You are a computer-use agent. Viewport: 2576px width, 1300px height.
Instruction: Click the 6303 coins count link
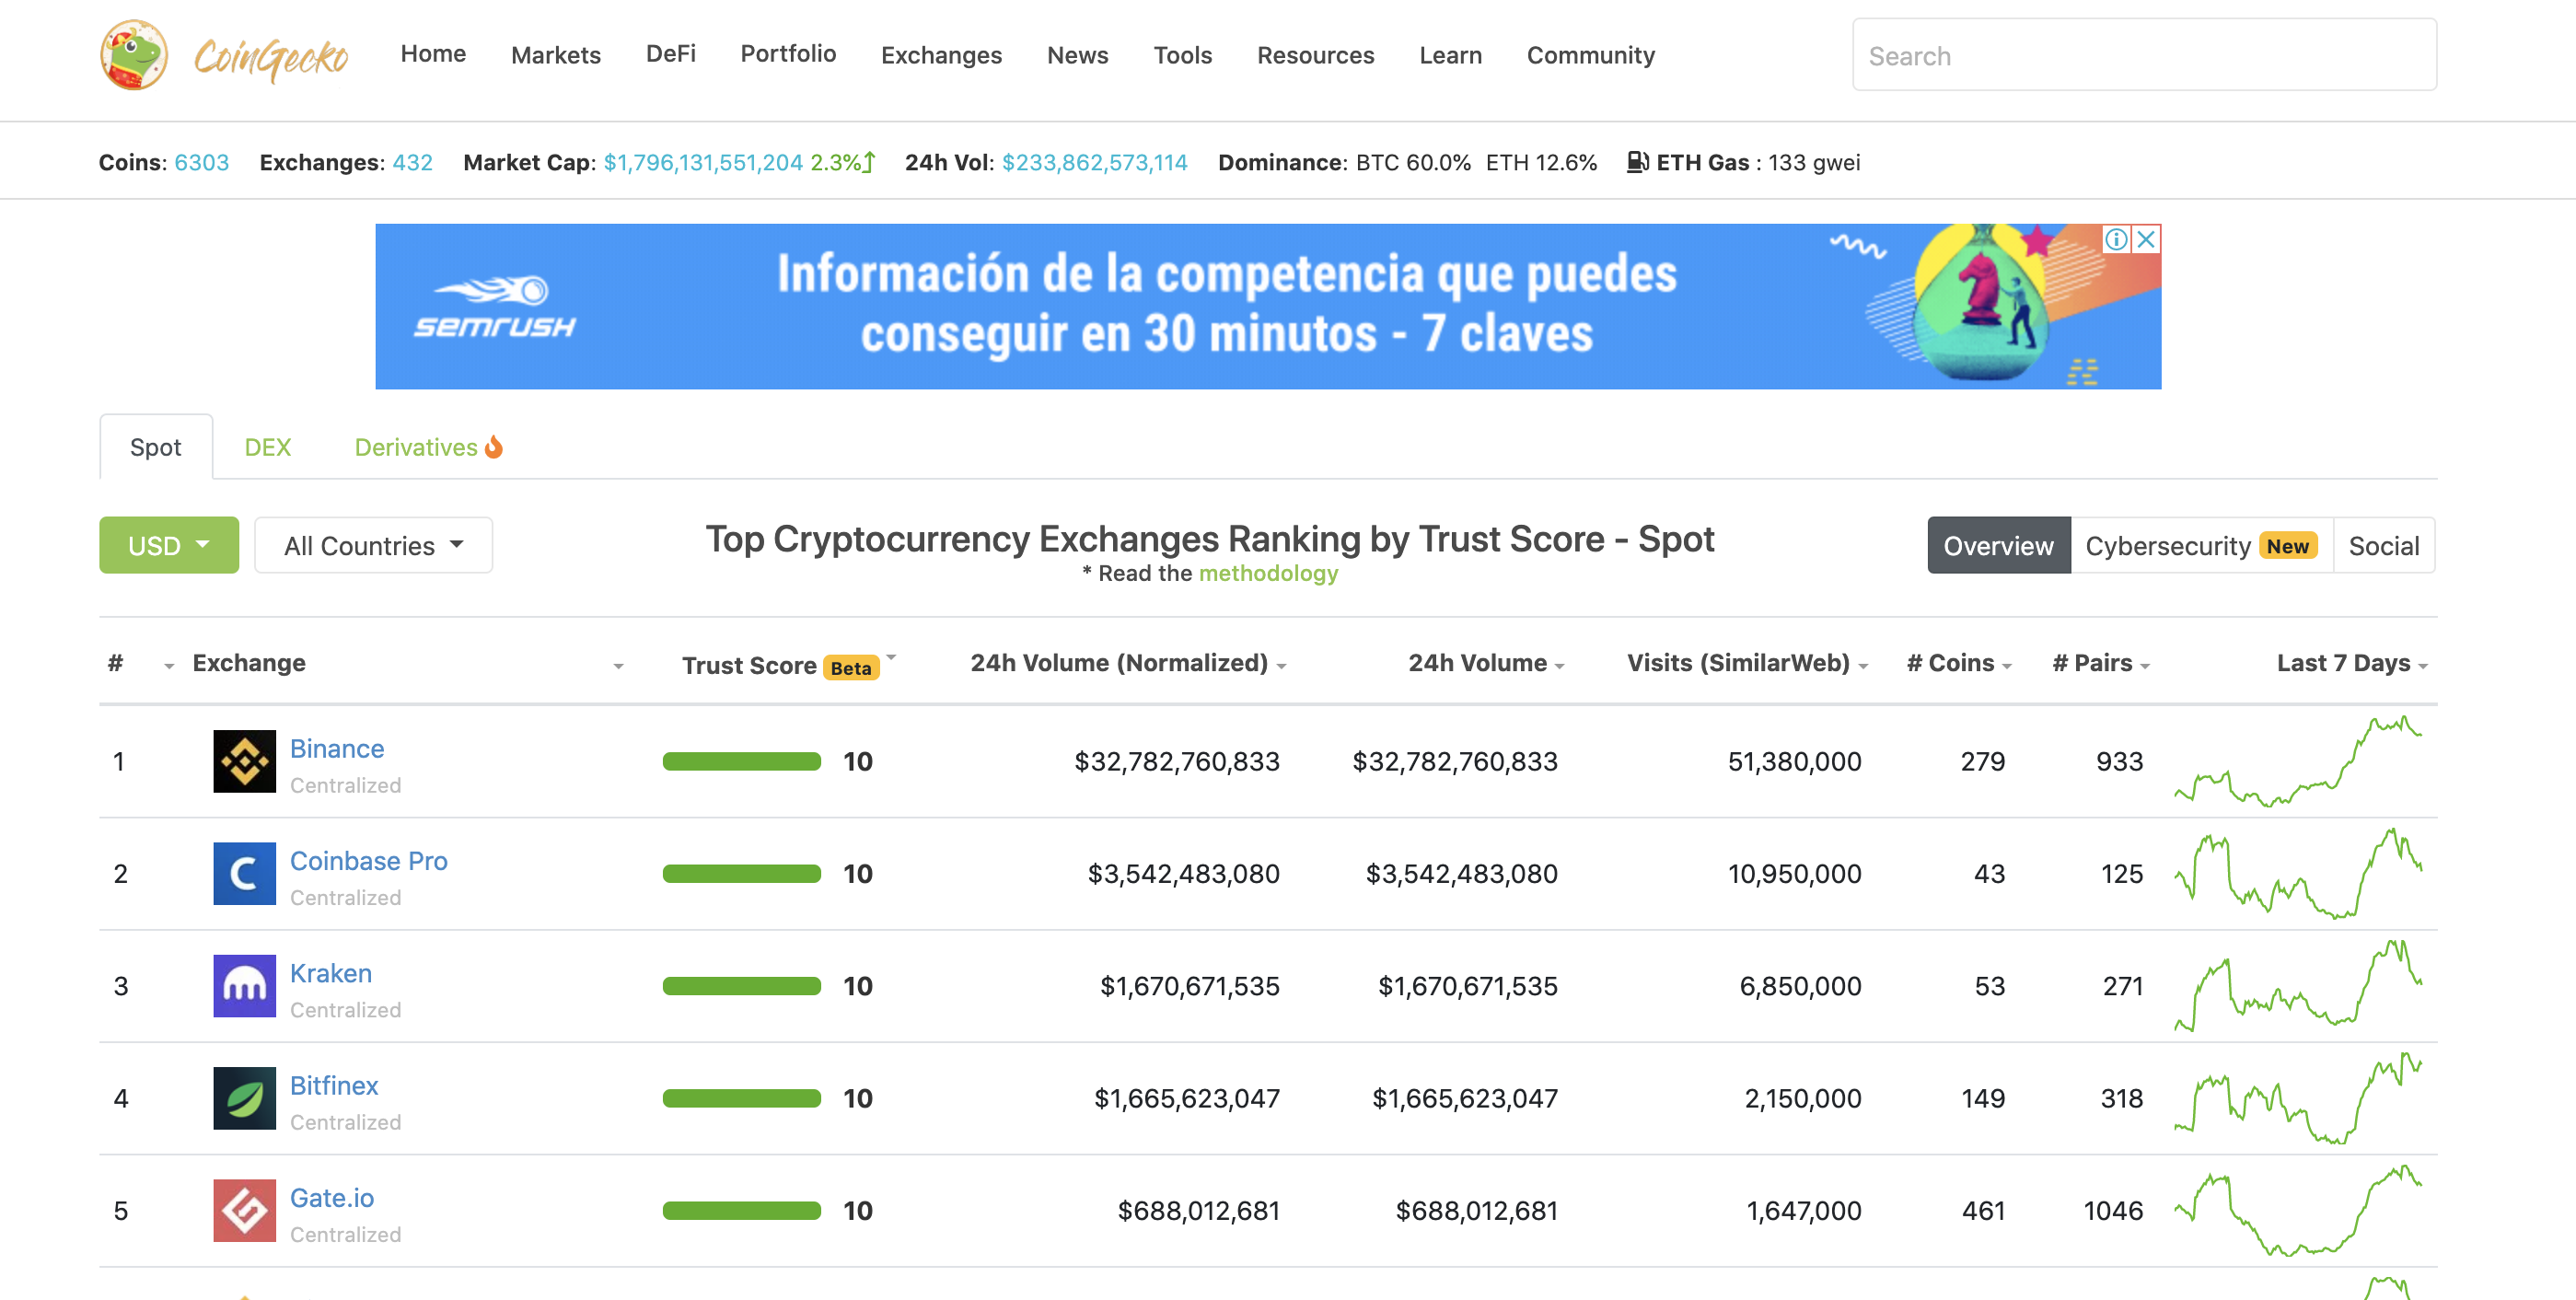click(201, 161)
